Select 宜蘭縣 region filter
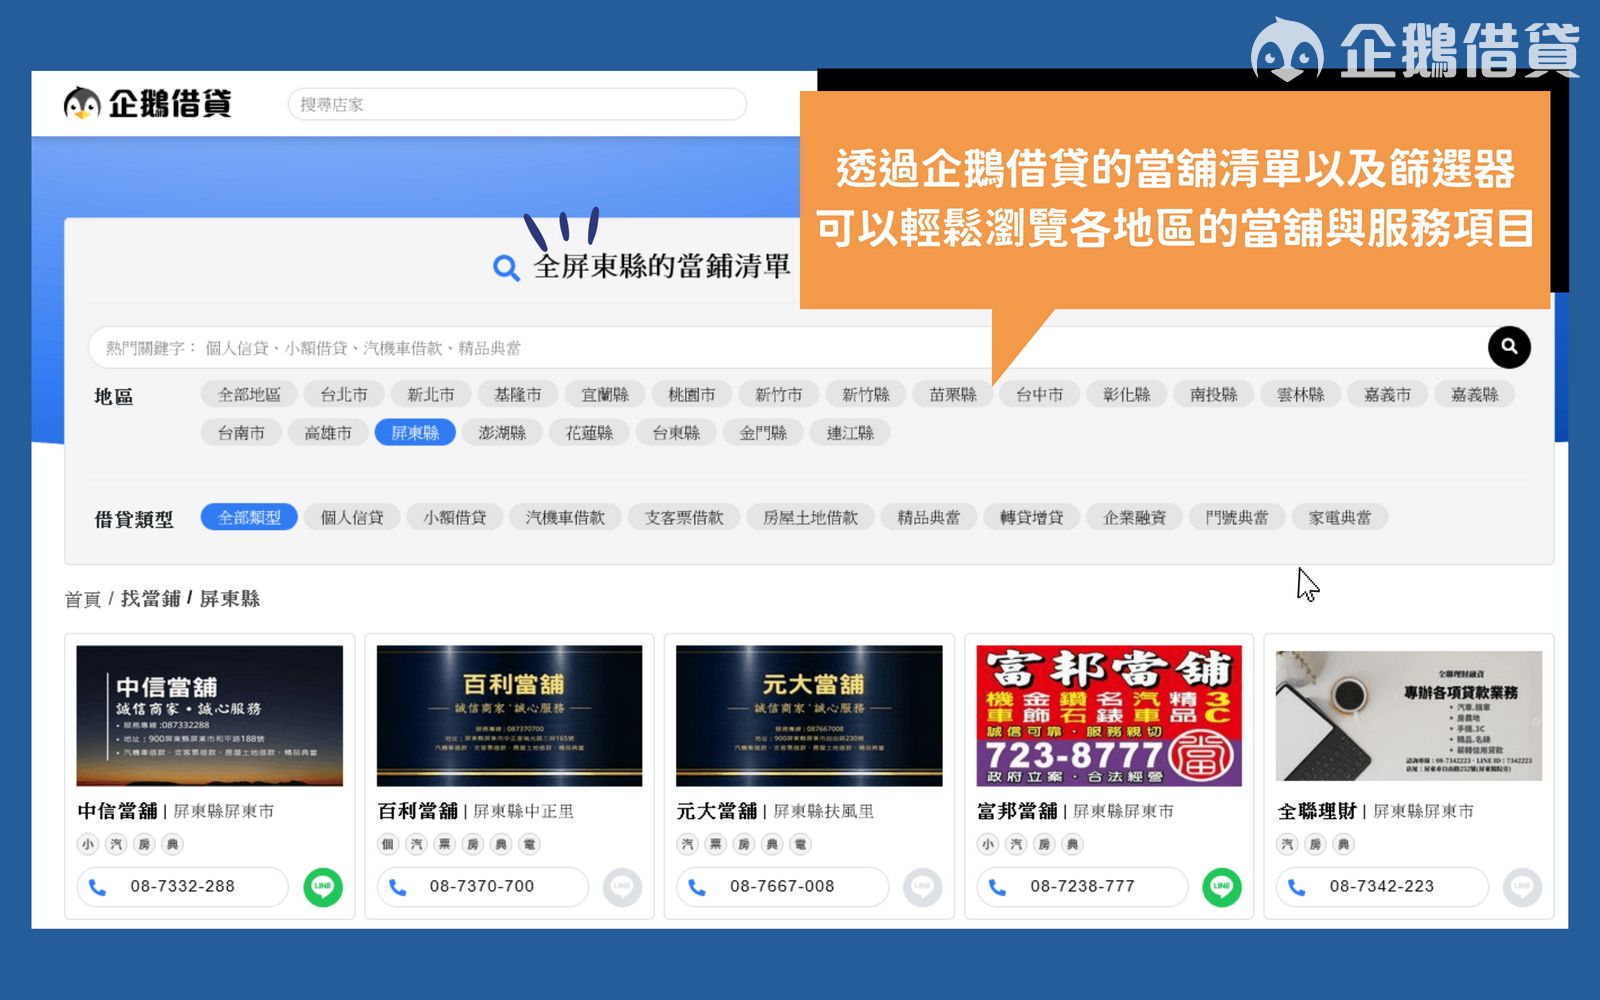The height and width of the screenshot is (1000, 1600). 605,395
